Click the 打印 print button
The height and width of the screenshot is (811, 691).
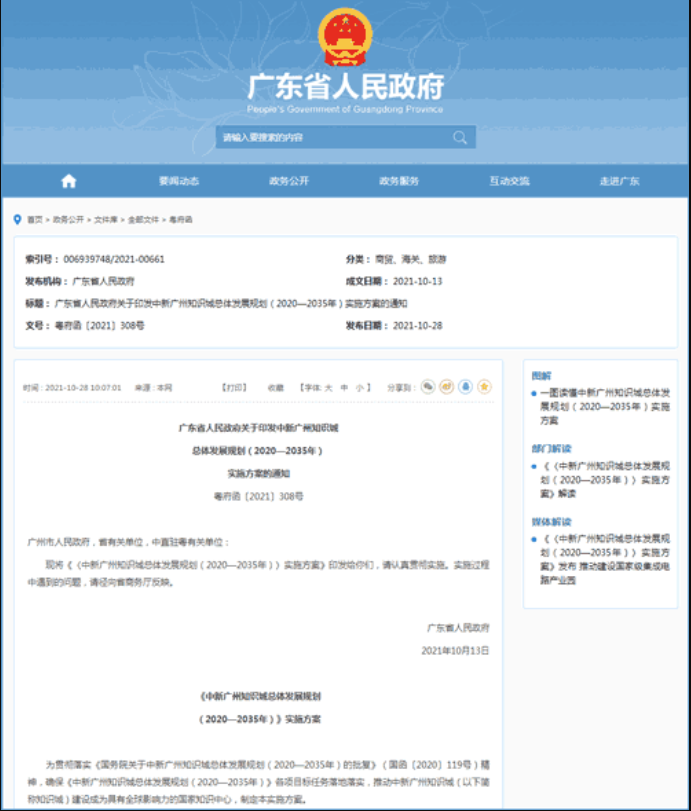coord(234,387)
